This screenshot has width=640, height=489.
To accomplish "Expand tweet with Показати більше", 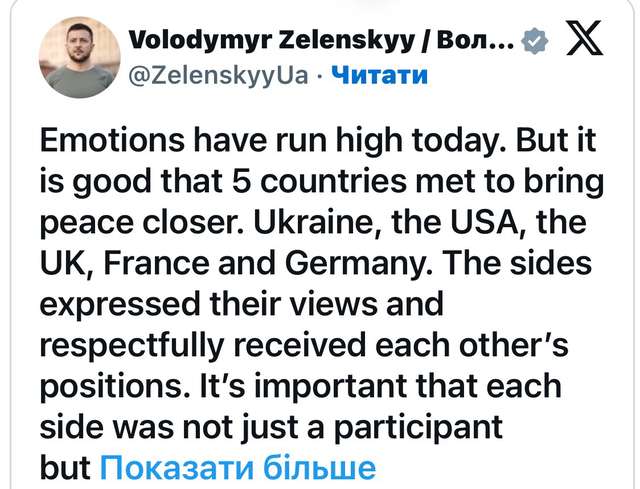I will [x=238, y=467].
